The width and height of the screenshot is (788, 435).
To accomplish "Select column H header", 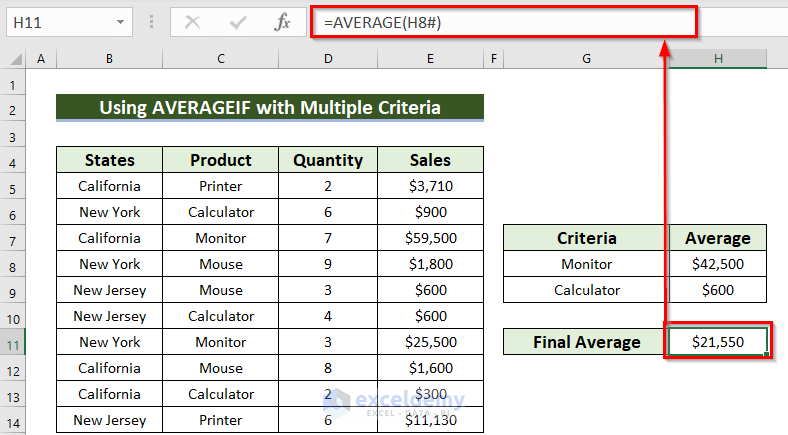I will point(718,60).
